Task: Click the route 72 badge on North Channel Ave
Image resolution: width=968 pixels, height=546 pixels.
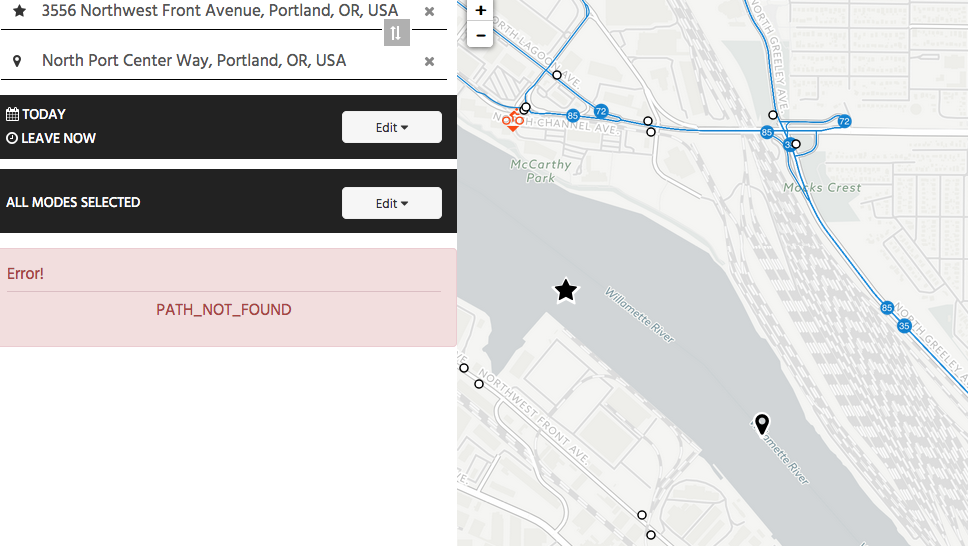Action: (601, 111)
